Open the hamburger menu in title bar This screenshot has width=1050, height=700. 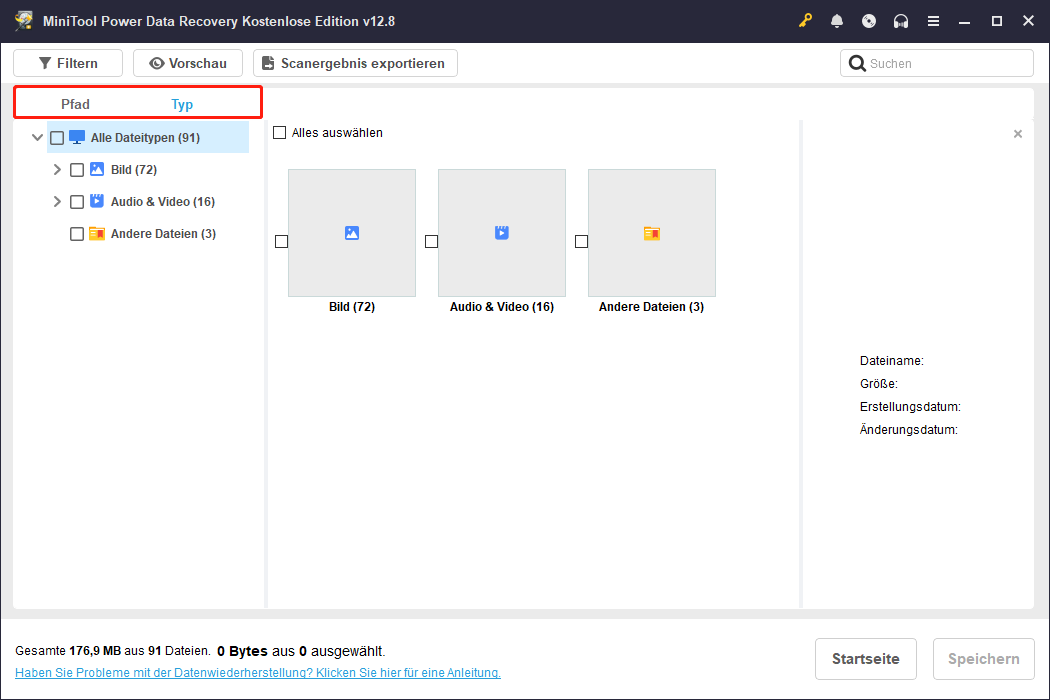[933, 20]
